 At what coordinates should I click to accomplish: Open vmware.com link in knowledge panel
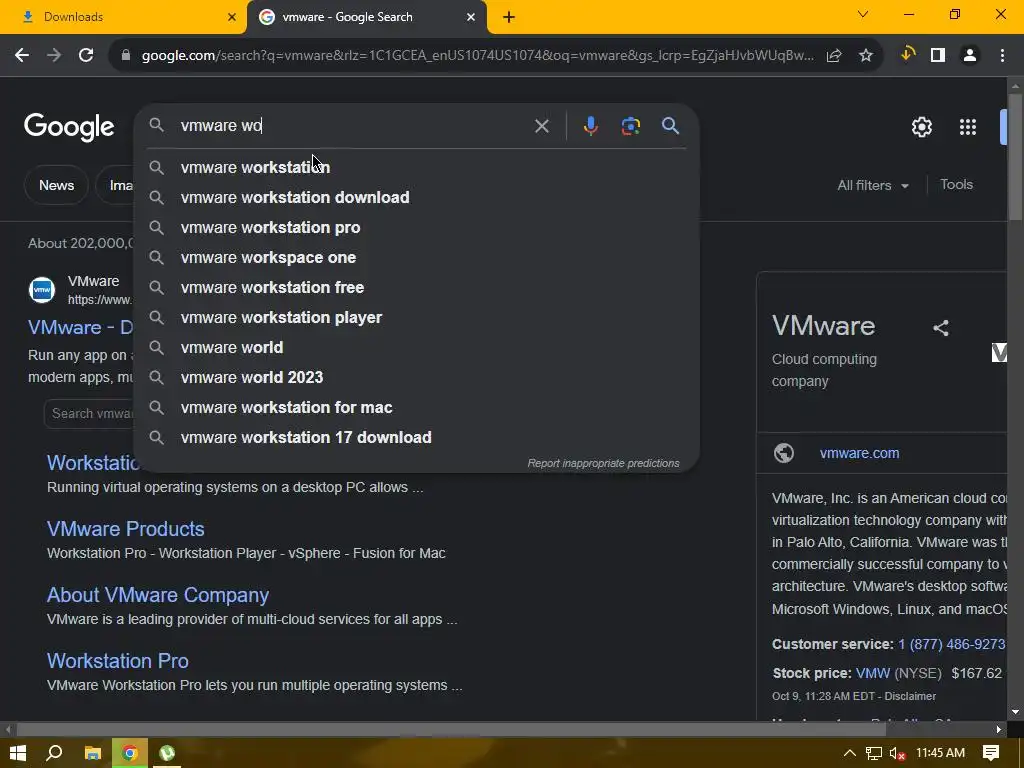pyautogui.click(x=859, y=453)
